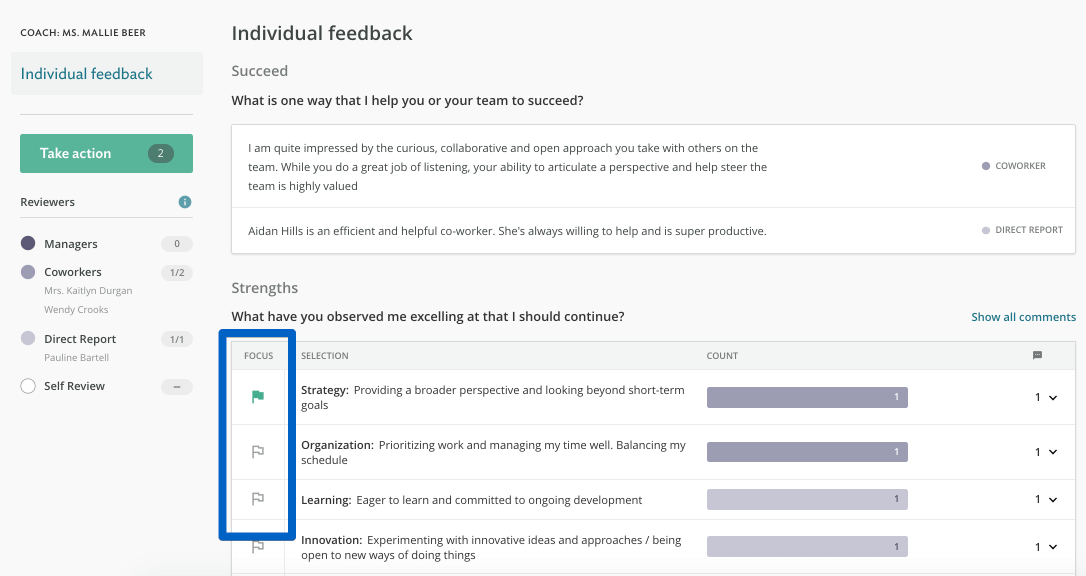Expand the Learning row comment dropdown
The image size is (1086, 576).
(x=1052, y=499)
